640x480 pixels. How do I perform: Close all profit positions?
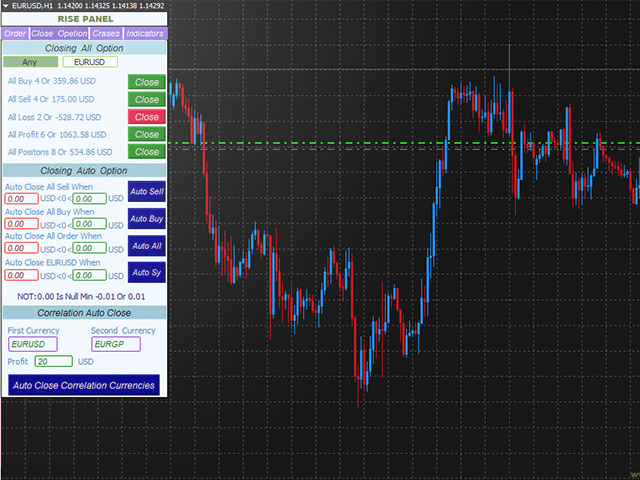click(146, 134)
